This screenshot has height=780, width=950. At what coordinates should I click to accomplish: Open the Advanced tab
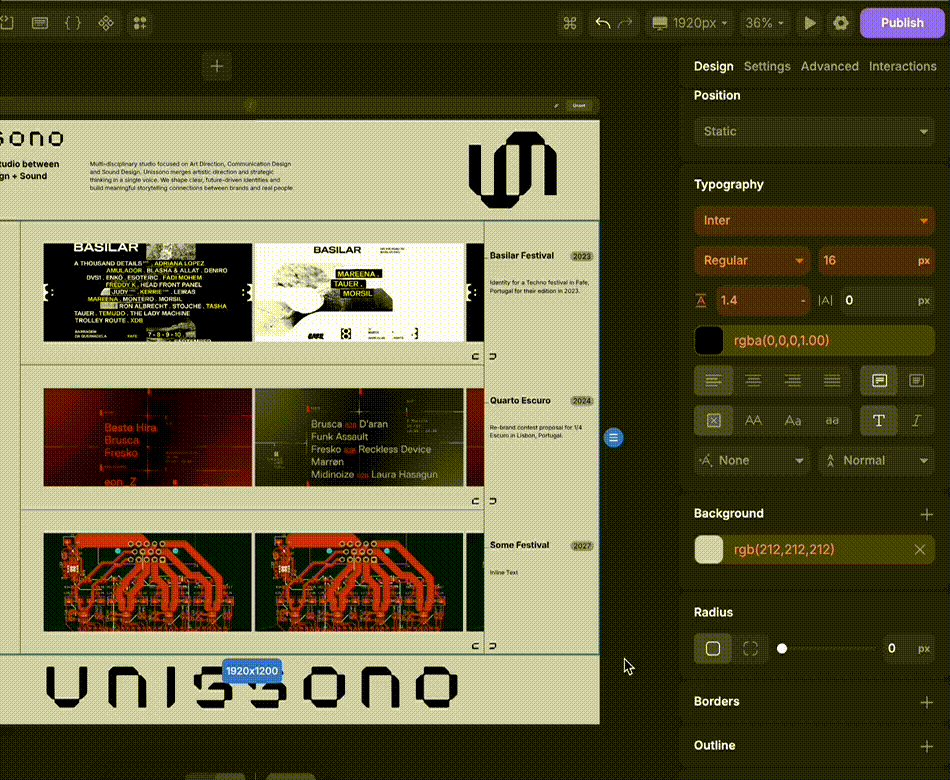(x=829, y=66)
